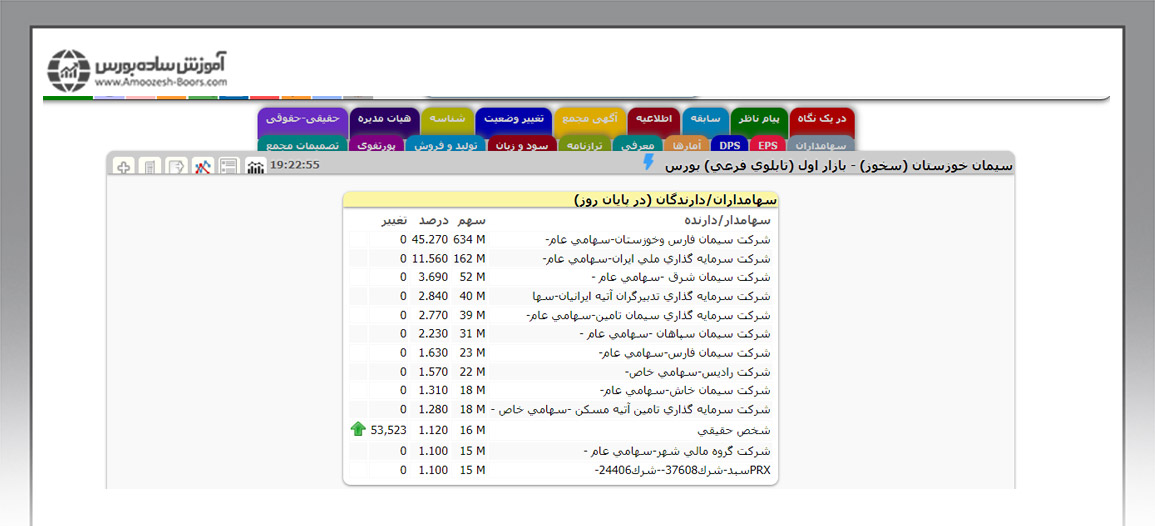Click the document arrow export icon
This screenshot has height=526, width=1155.
176,166
